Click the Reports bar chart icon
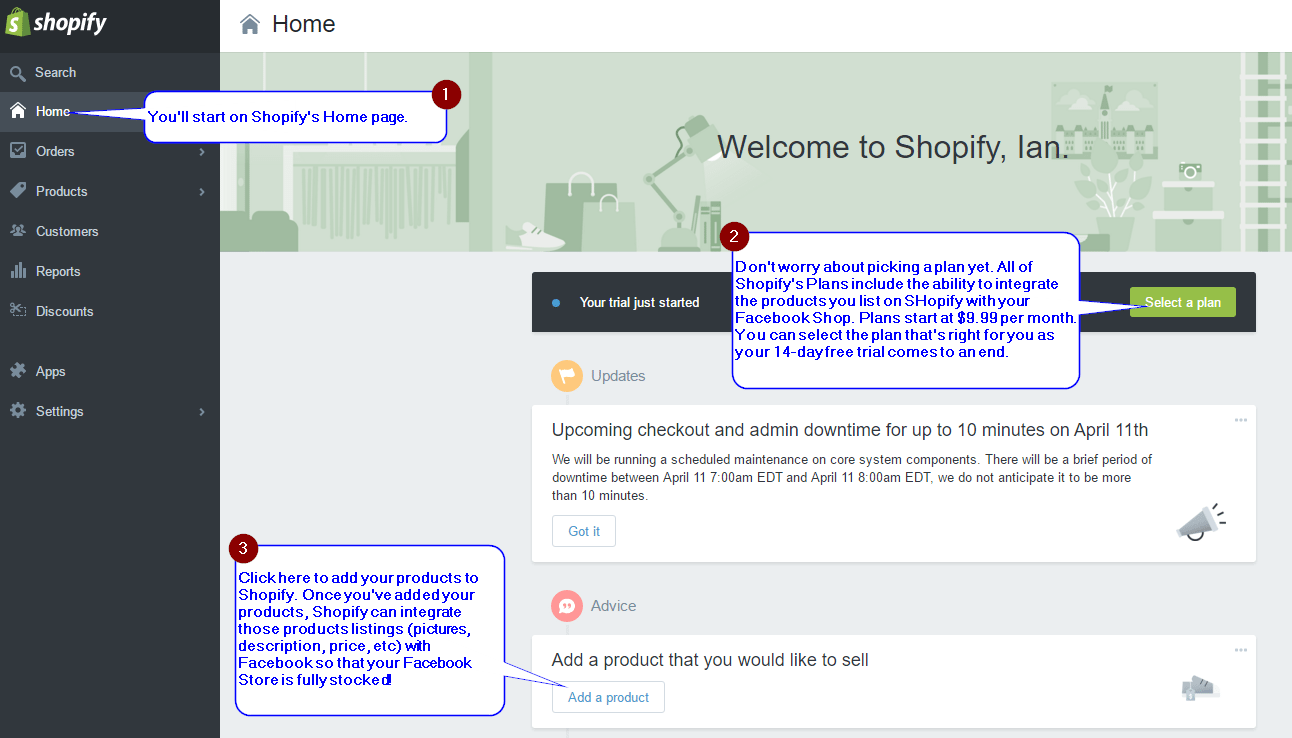This screenshot has height=738, width=1292. (18, 271)
